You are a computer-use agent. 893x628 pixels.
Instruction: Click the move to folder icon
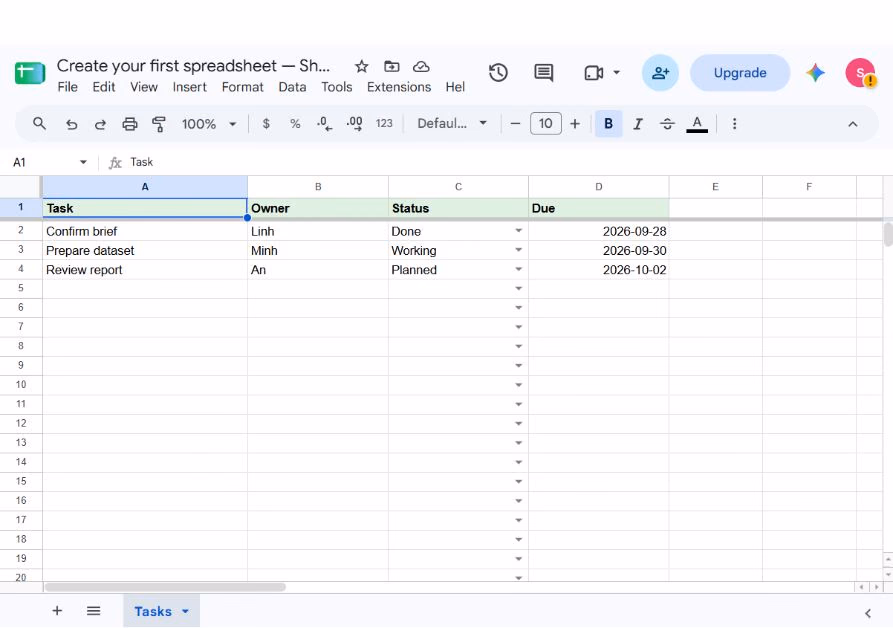391,67
